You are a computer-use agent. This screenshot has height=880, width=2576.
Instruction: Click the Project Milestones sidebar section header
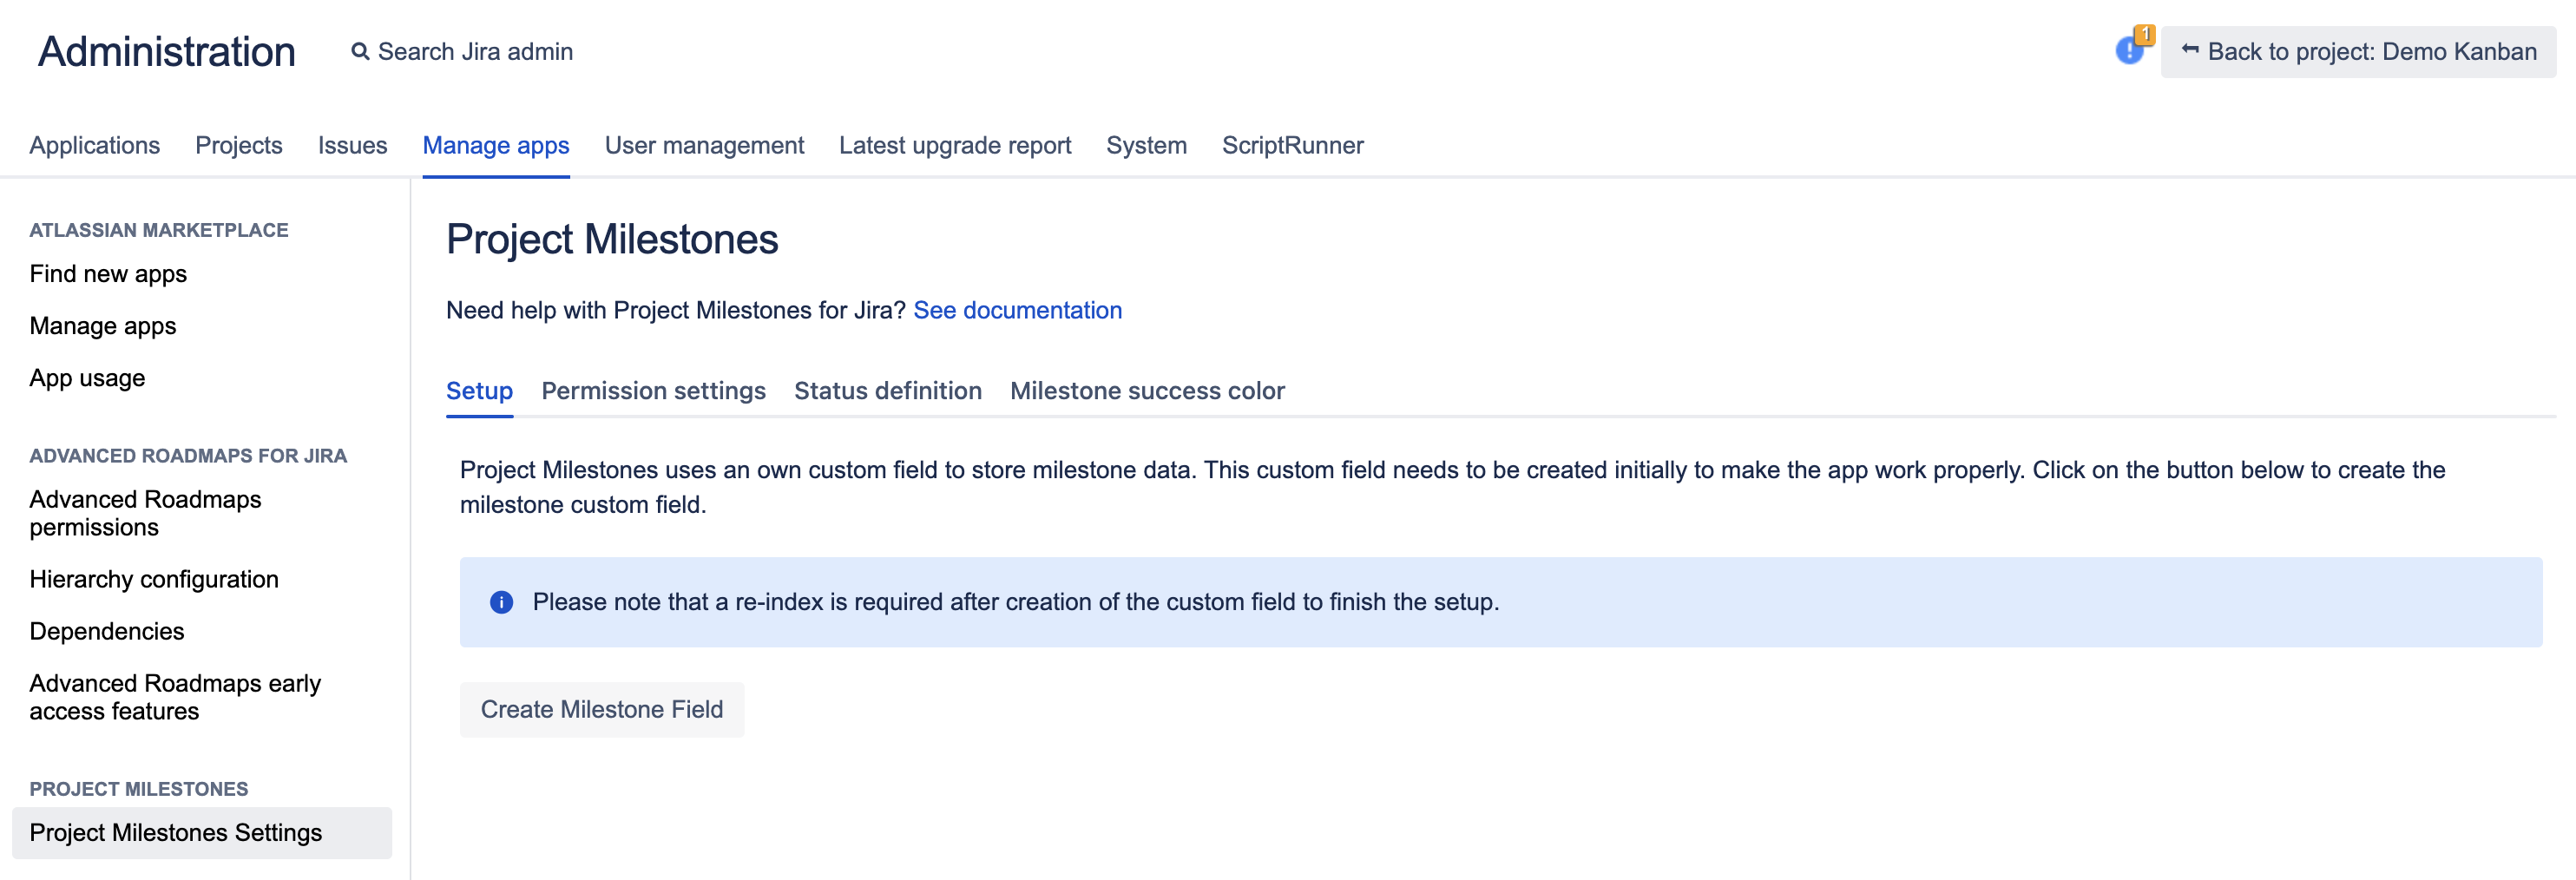click(x=139, y=789)
